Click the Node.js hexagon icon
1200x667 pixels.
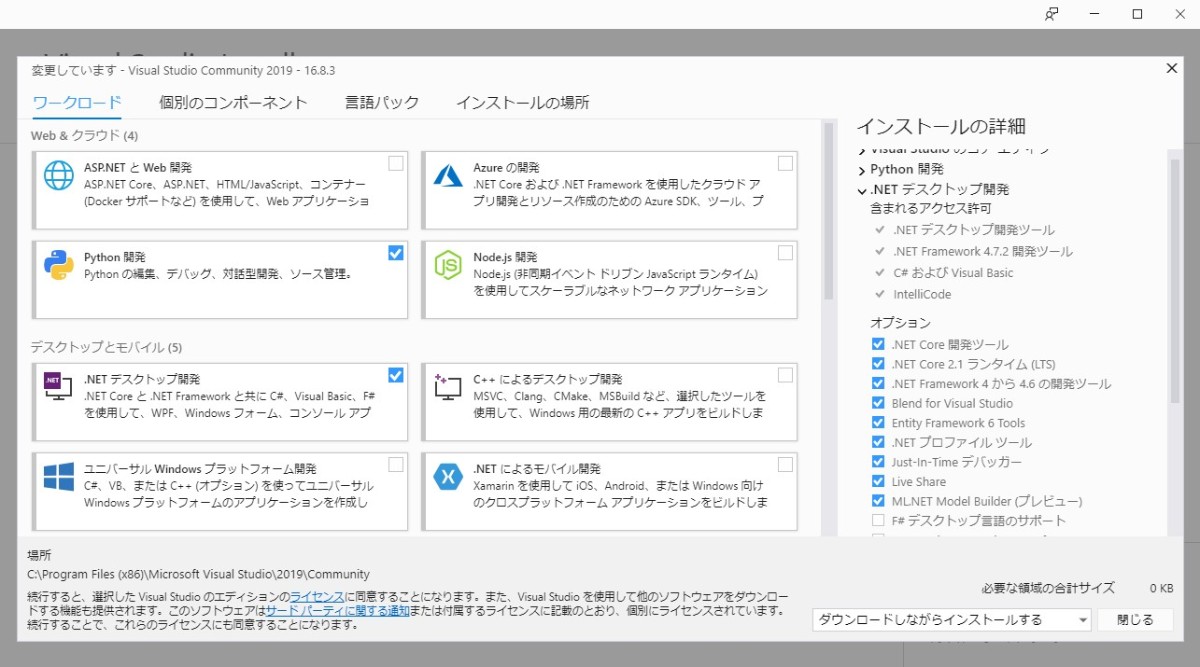pos(447,265)
